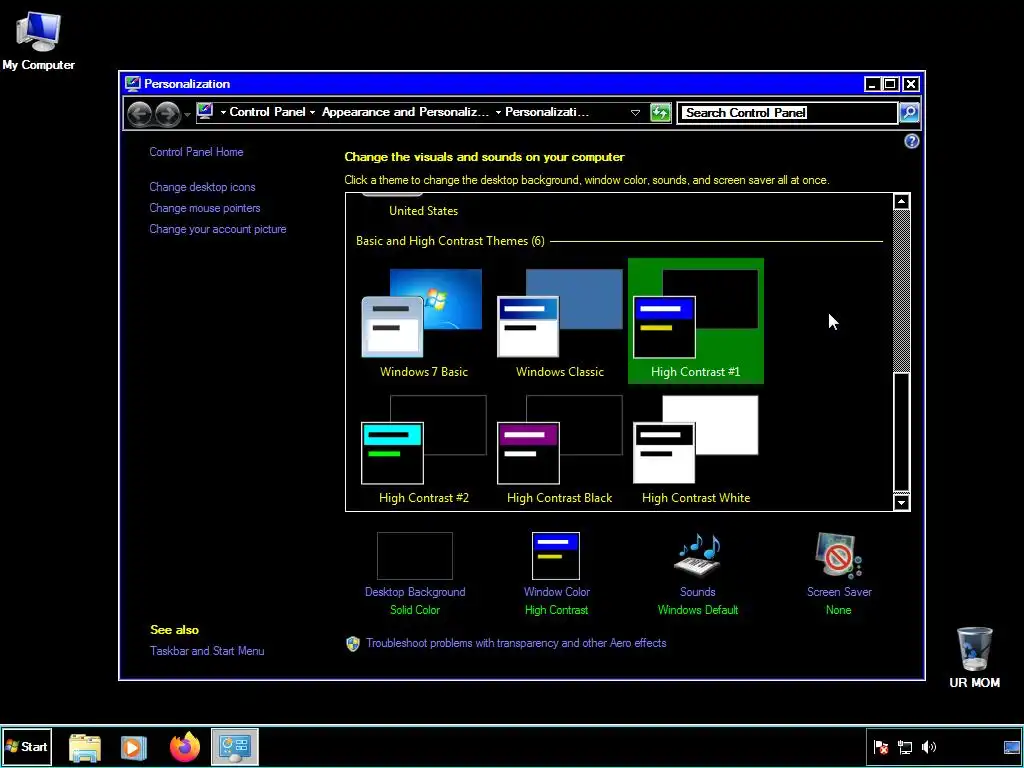
Task: Open Change desktop icons link
Action: click(202, 187)
